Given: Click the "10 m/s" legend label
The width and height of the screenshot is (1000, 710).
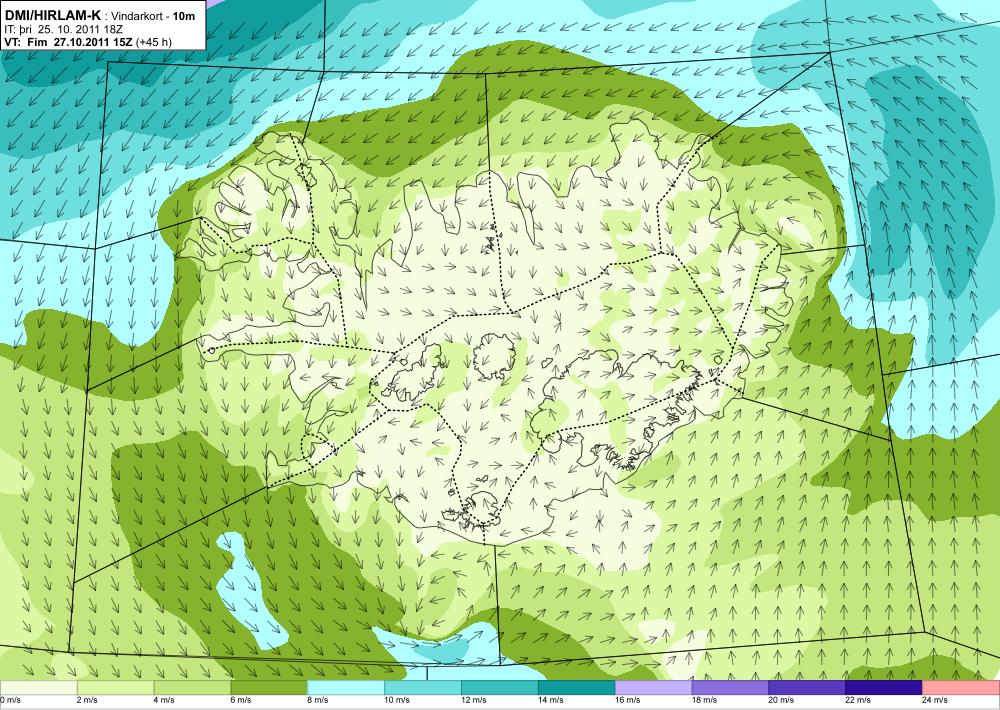Looking at the screenshot, I should coord(397,700).
